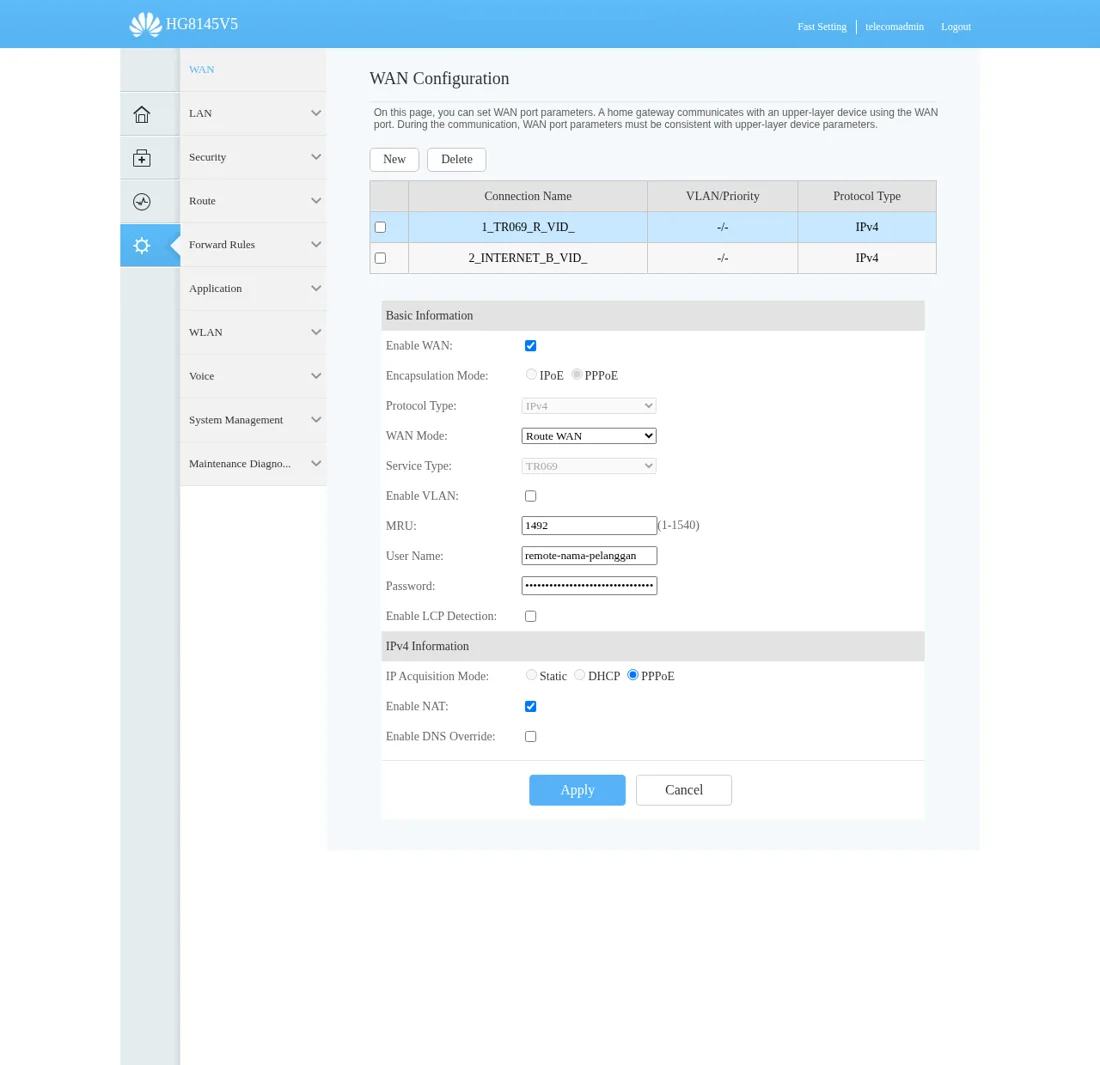Select Static IP acquisition mode
This screenshot has height=1065, width=1100.
(x=531, y=675)
